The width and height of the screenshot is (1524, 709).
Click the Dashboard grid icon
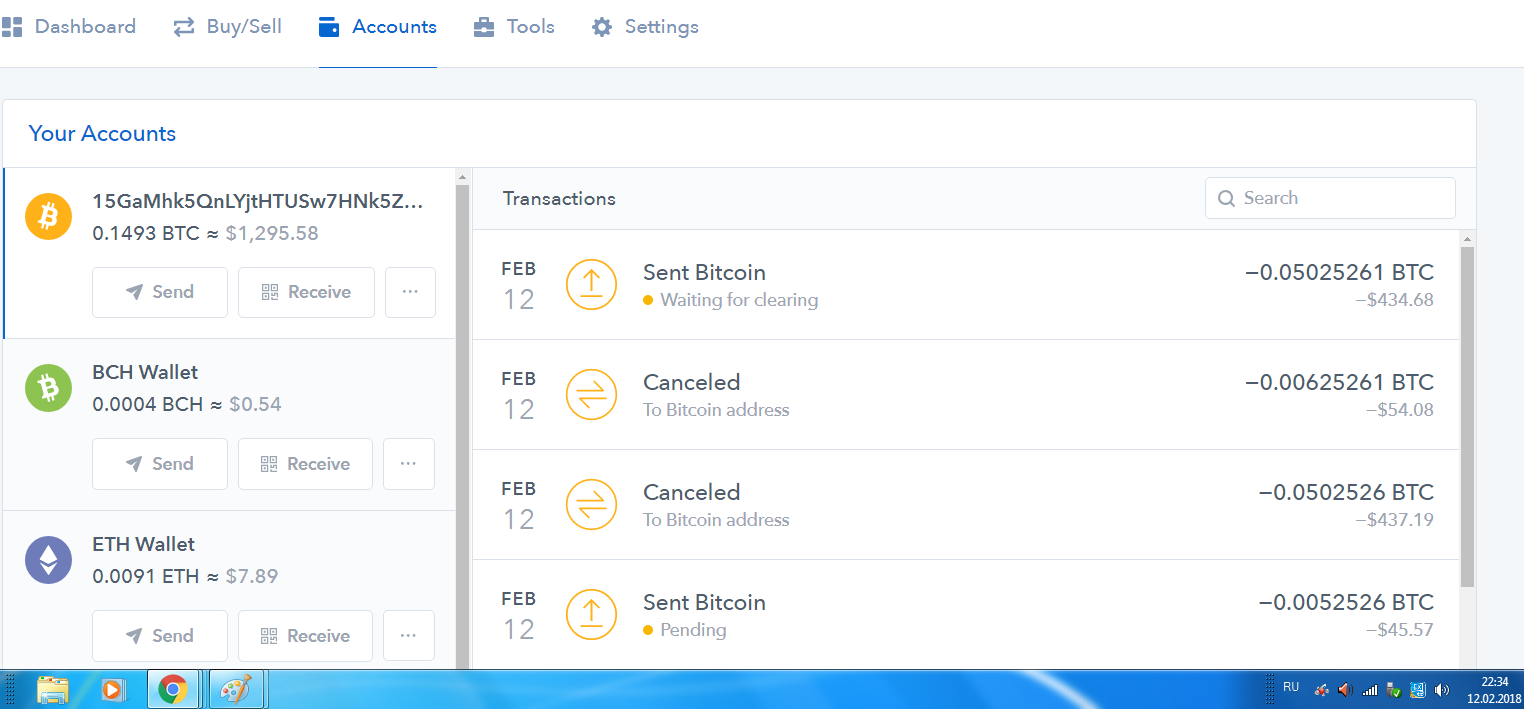click(x=12, y=27)
